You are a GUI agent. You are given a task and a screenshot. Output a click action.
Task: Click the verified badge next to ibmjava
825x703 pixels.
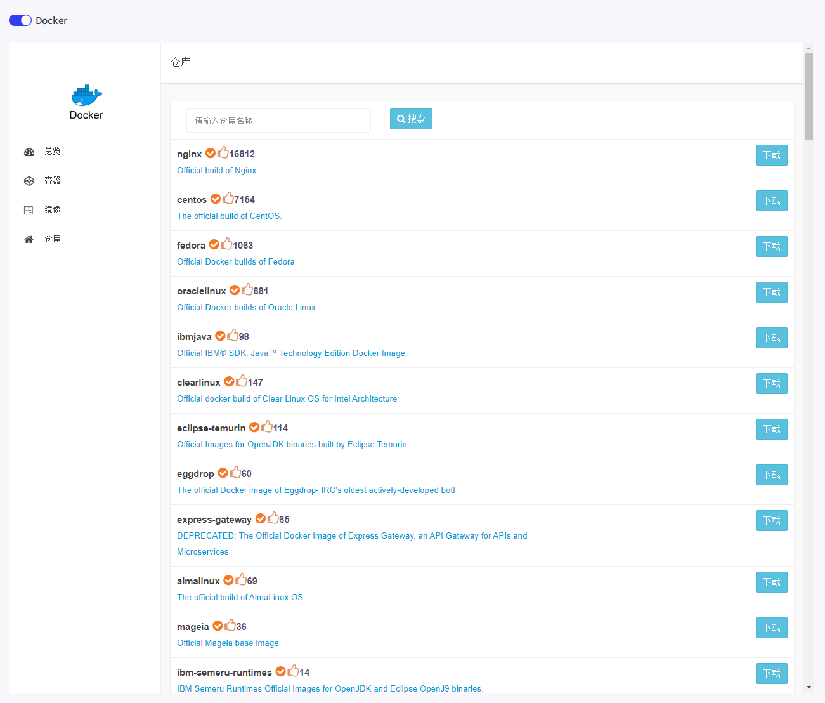[x=220, y=336]
